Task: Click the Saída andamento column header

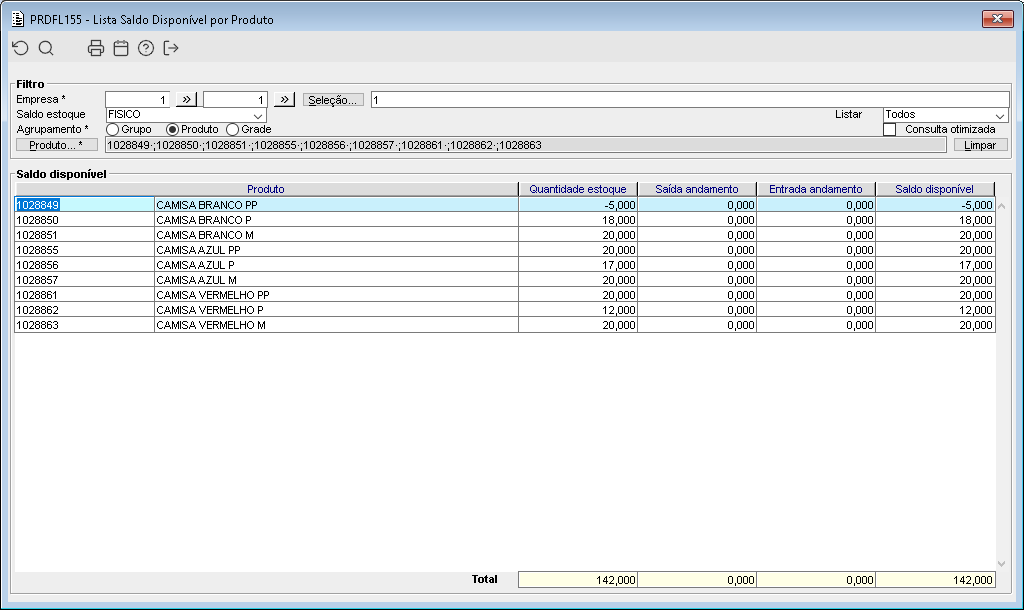Action: [697, 189]
